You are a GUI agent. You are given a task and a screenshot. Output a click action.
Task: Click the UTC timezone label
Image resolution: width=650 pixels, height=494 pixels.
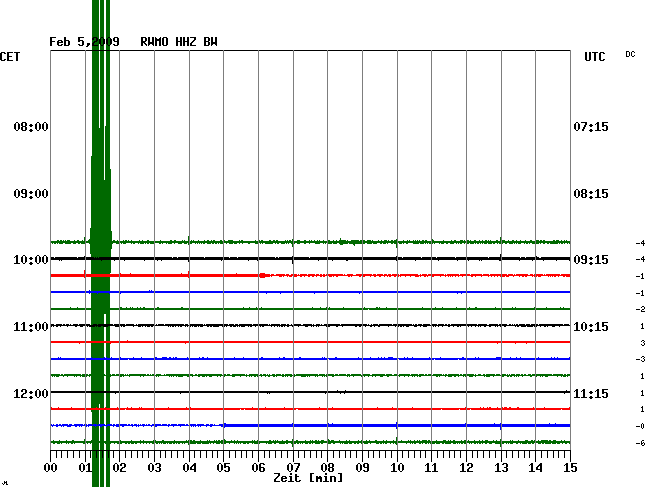pyautogui.click(x=594, y=57)
